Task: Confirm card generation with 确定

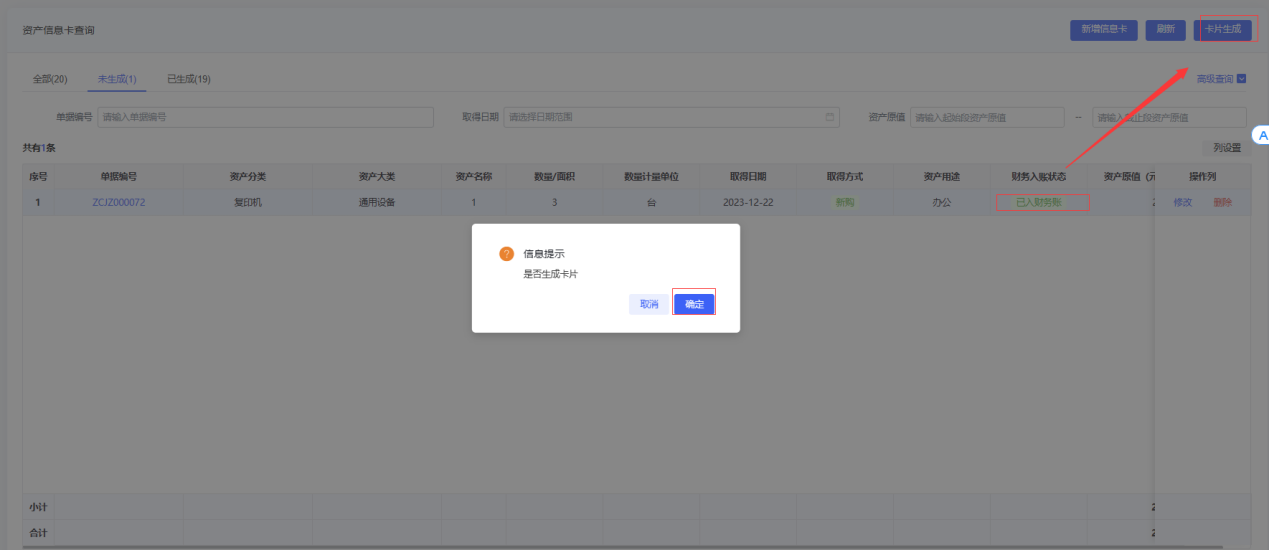Action: (x=694, y=304)
